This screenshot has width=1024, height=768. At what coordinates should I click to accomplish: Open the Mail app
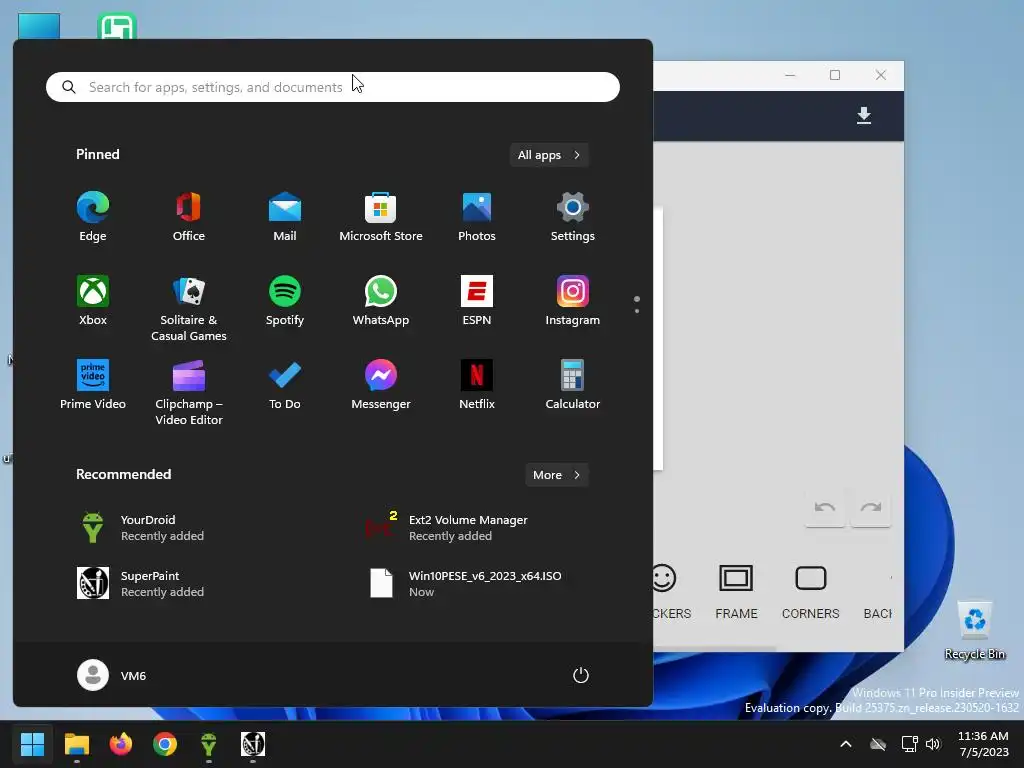[x=285, y=217]
